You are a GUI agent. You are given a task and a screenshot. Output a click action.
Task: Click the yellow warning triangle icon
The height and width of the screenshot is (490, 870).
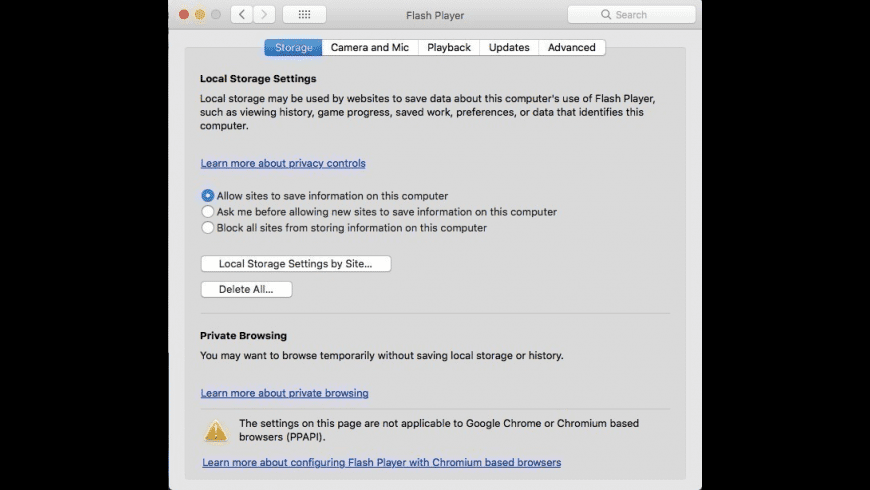(216, 431)
